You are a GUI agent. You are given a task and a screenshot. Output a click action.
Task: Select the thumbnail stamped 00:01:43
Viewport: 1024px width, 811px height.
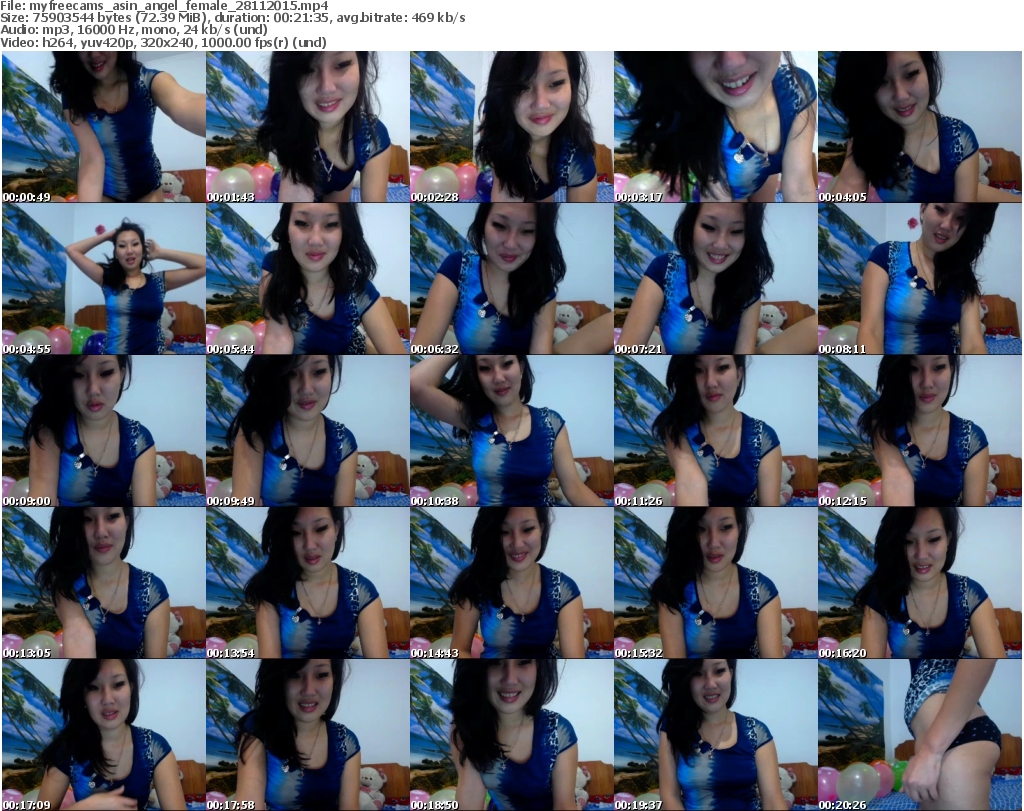pos(308,127)
